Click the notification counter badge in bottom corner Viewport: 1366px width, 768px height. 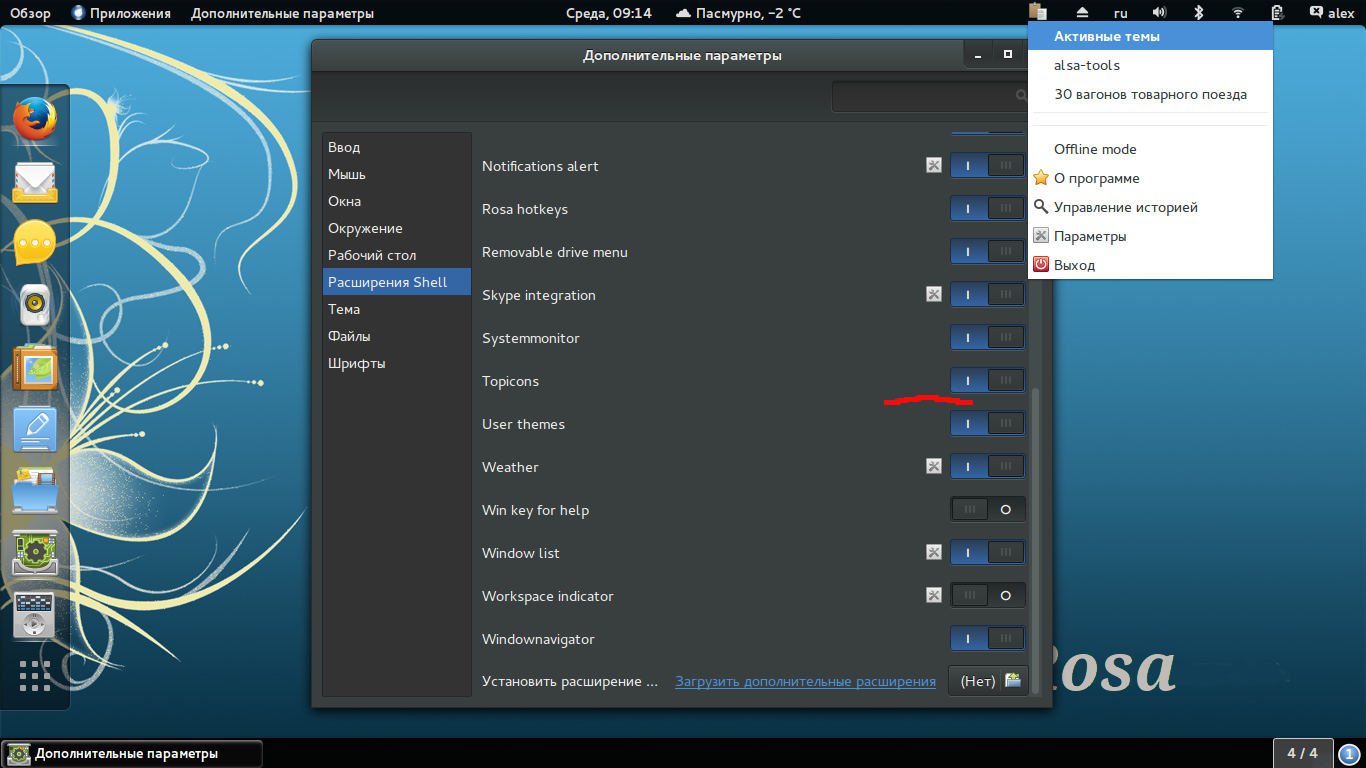[x=1349, y=753]
